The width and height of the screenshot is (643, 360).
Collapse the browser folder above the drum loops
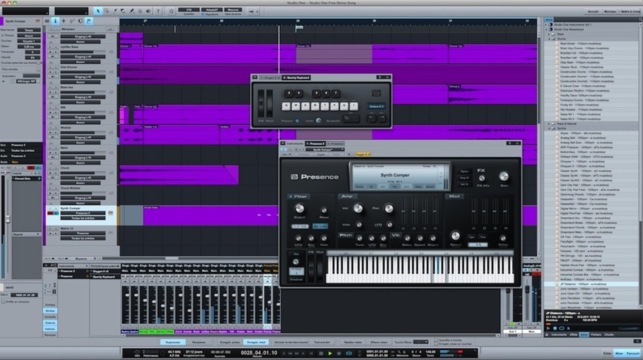[x=549, y=39]
